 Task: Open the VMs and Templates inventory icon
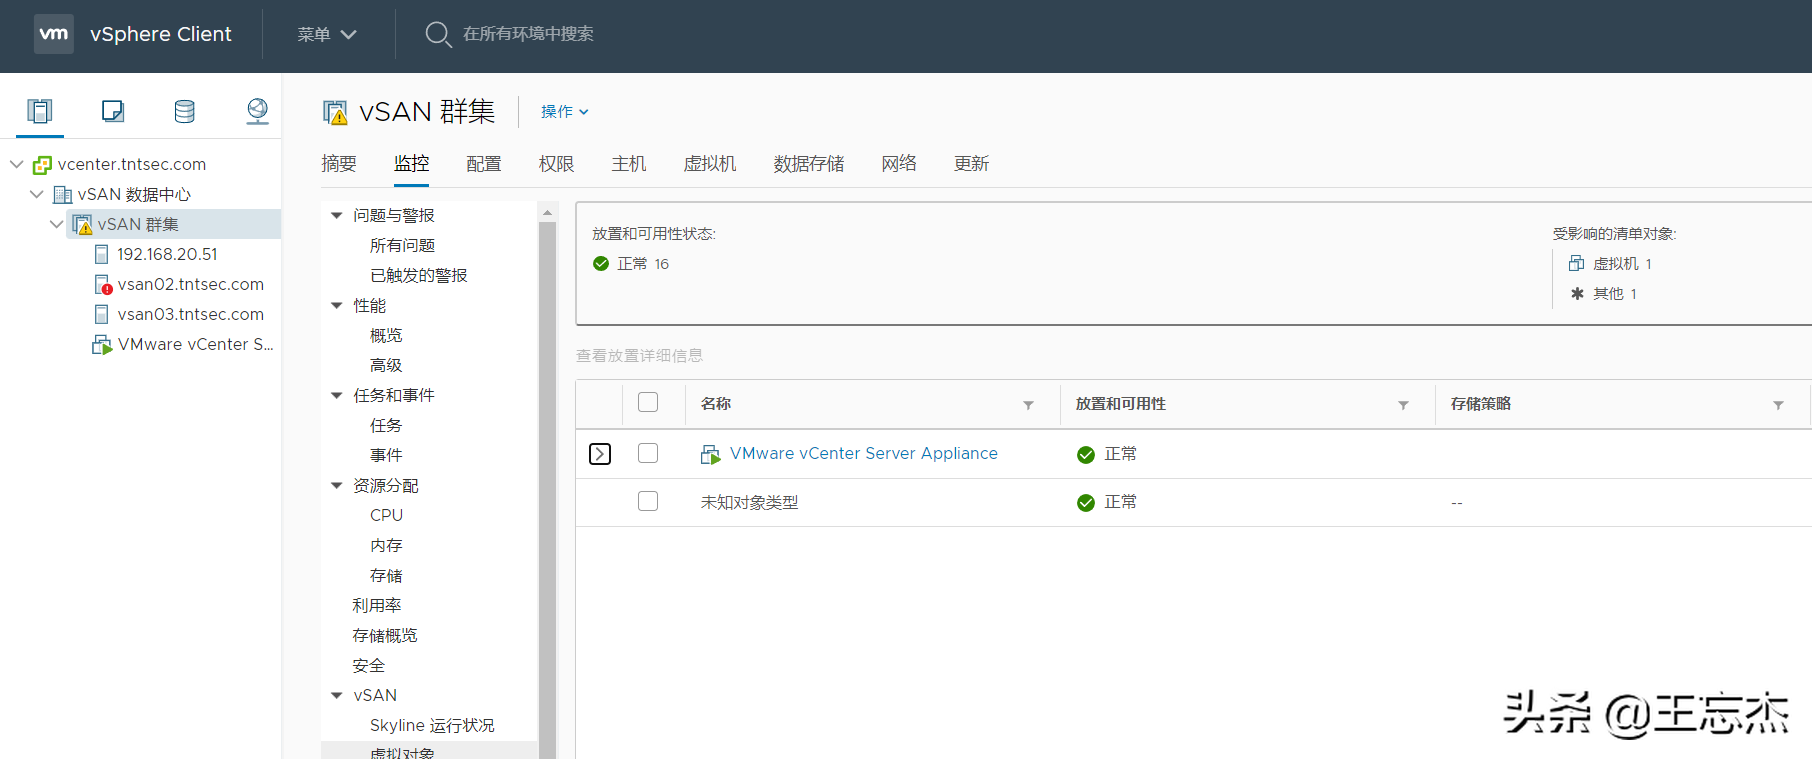[113, 111]
